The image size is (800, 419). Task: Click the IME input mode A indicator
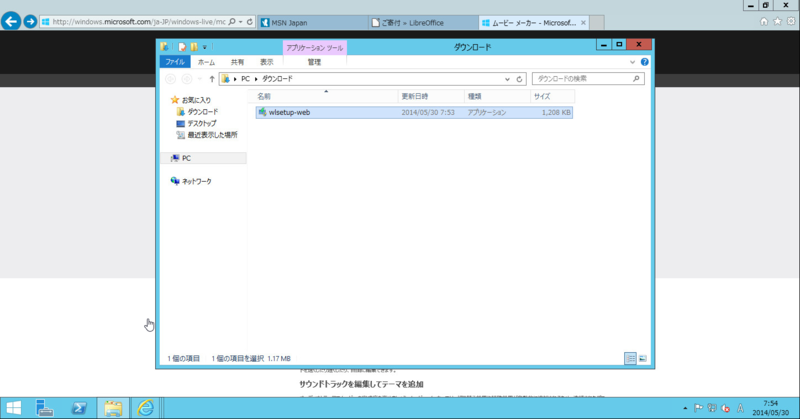pos(740,408)
